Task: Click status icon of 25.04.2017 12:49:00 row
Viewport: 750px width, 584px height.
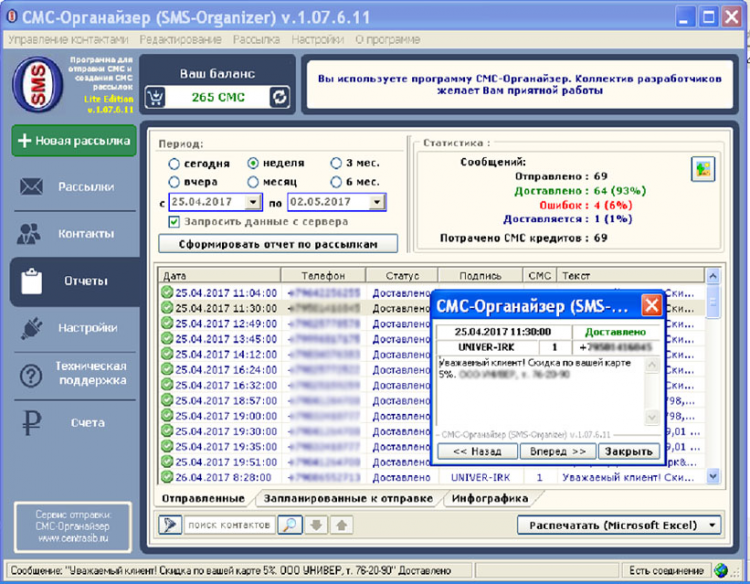Action: pyautogui.click(x=167, y=323)
